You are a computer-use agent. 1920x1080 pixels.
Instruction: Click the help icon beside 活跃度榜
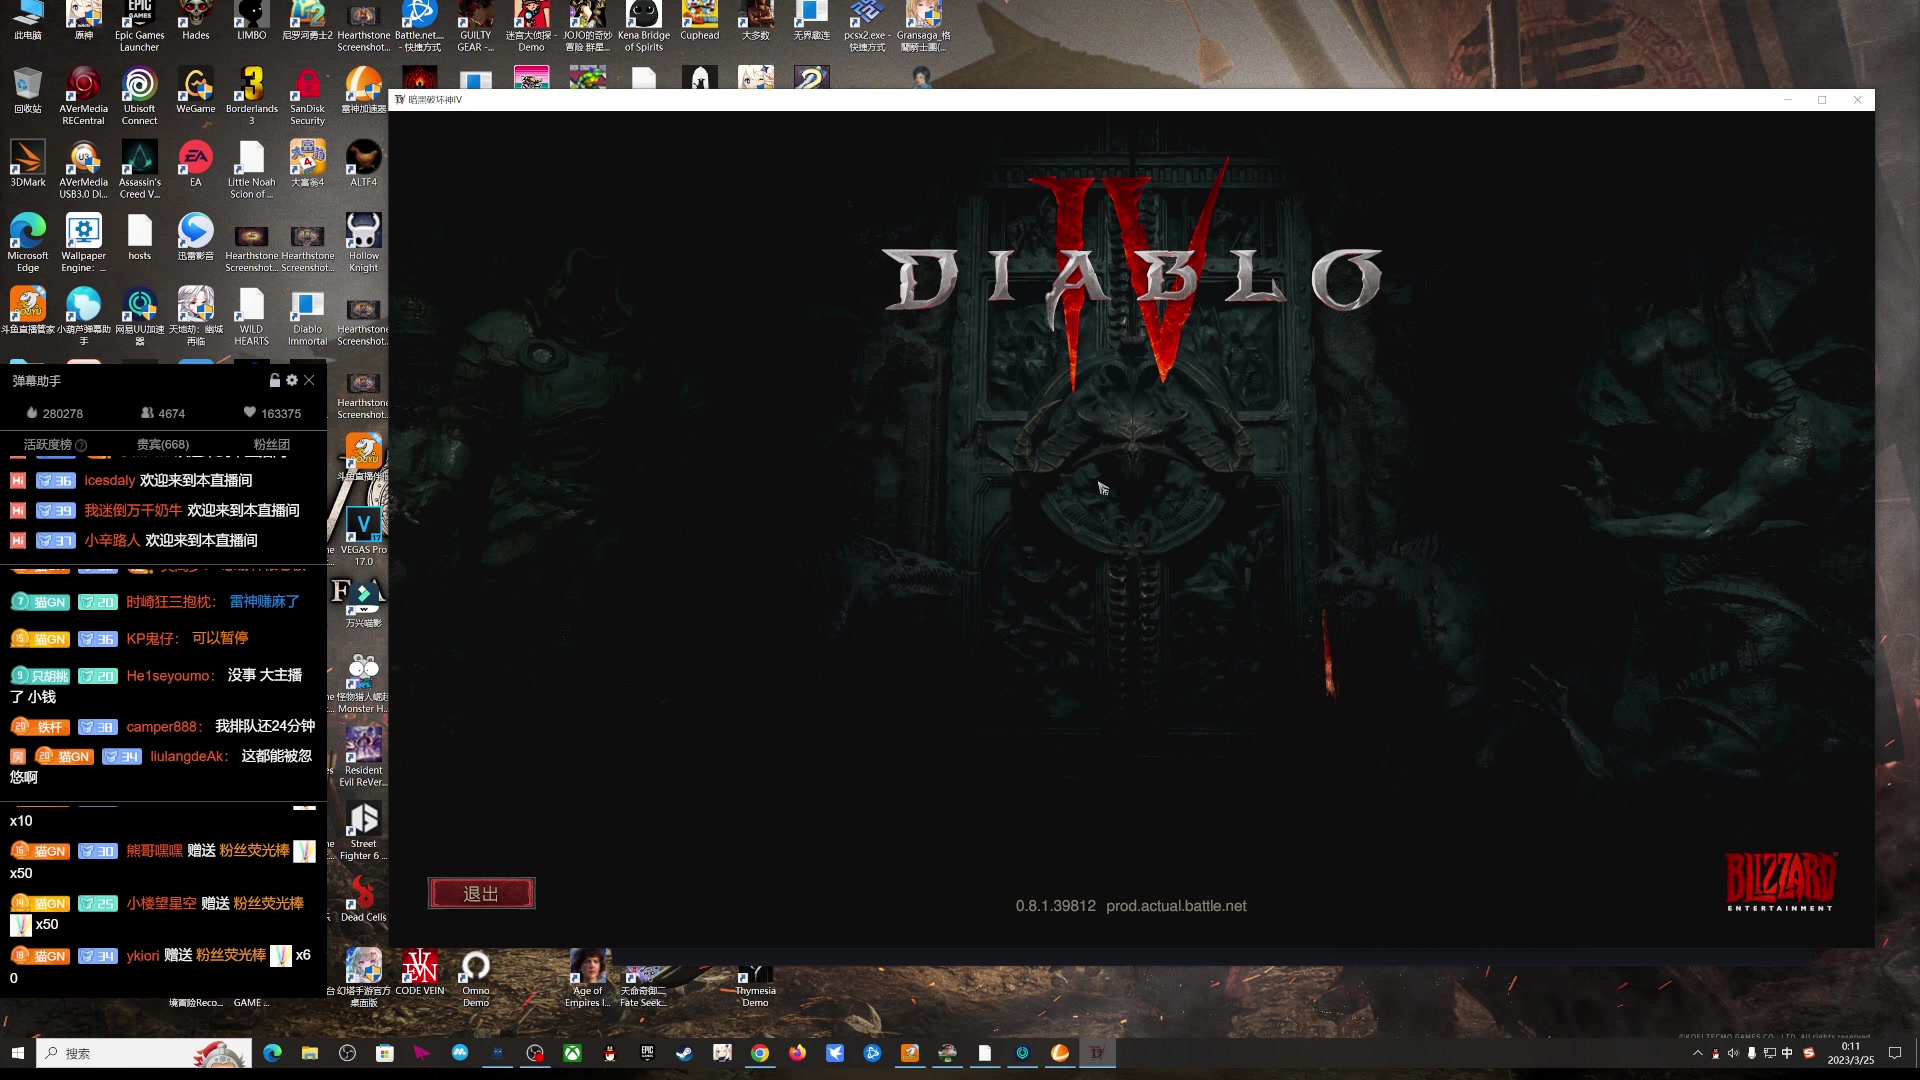pos(82,445)
